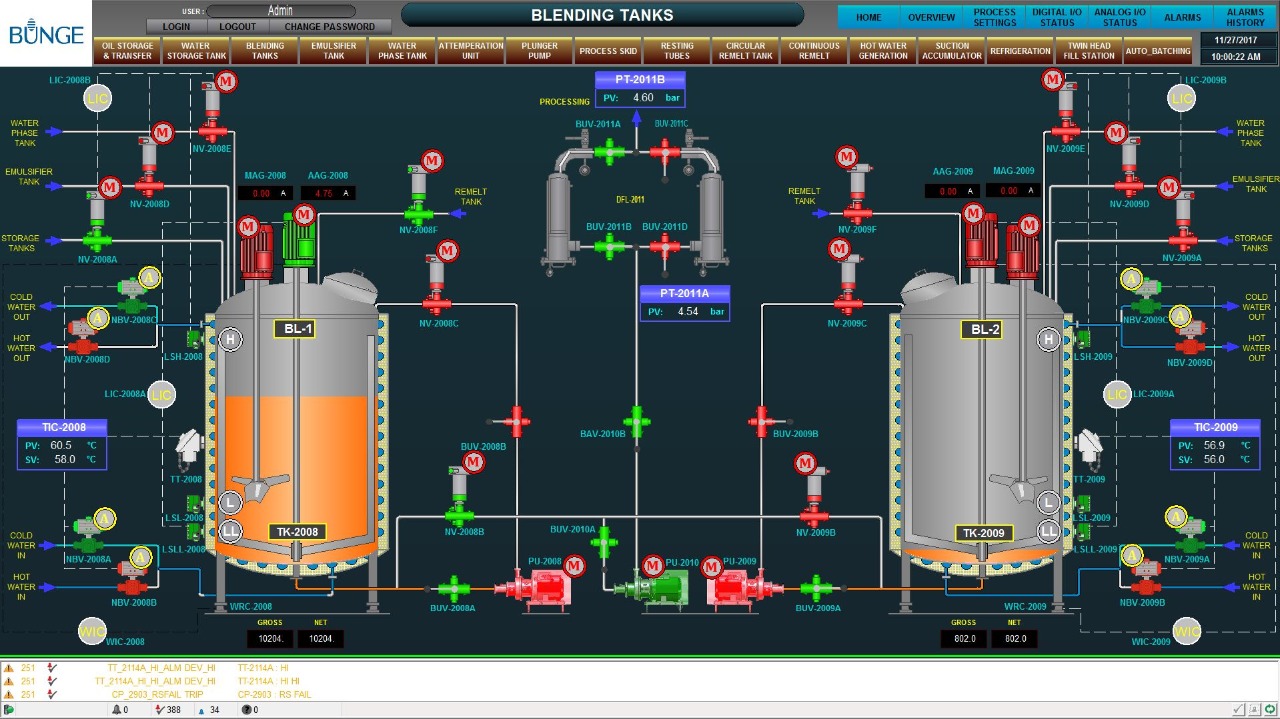The height and width of the screenshot is (719, 1280).
Task: Select valve BUV-2009A
Action: click(x=817, y=587)
